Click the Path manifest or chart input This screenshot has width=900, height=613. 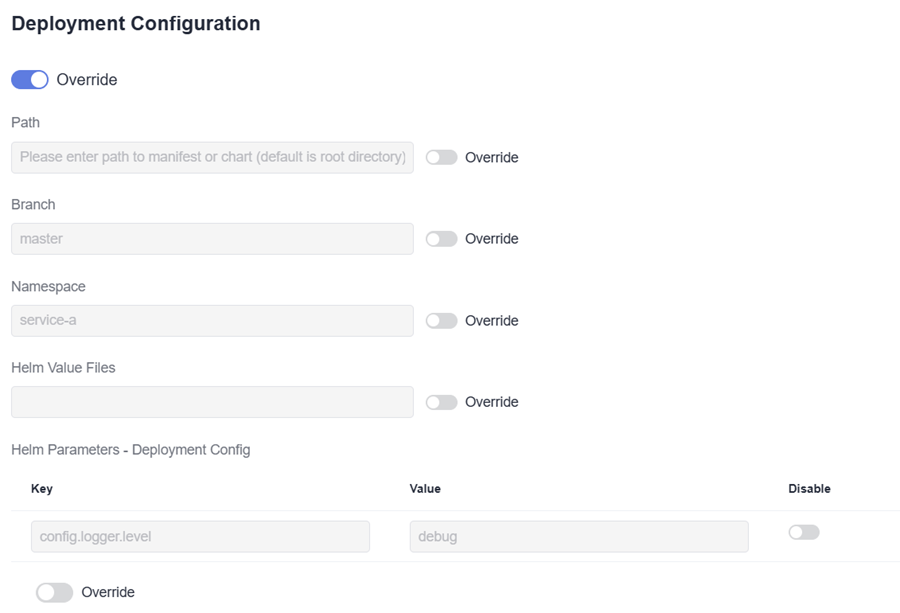(x=212, y=157)
